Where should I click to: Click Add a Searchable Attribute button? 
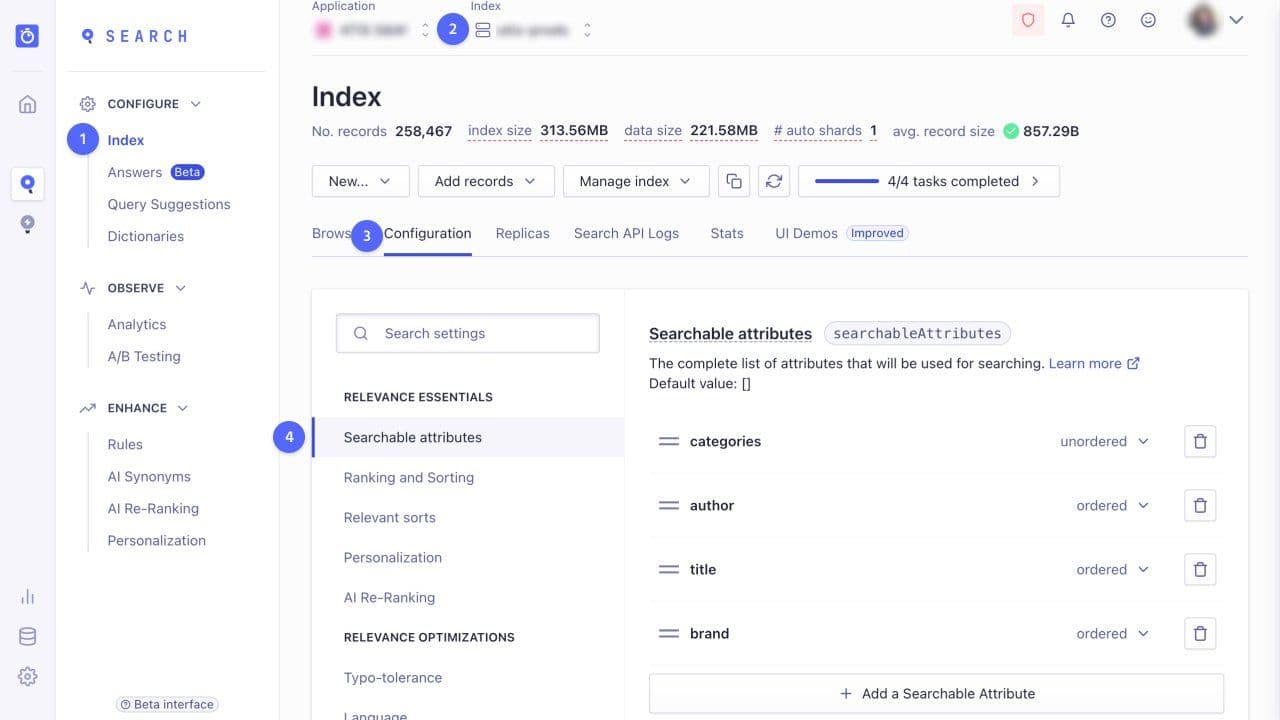[936, 693]
